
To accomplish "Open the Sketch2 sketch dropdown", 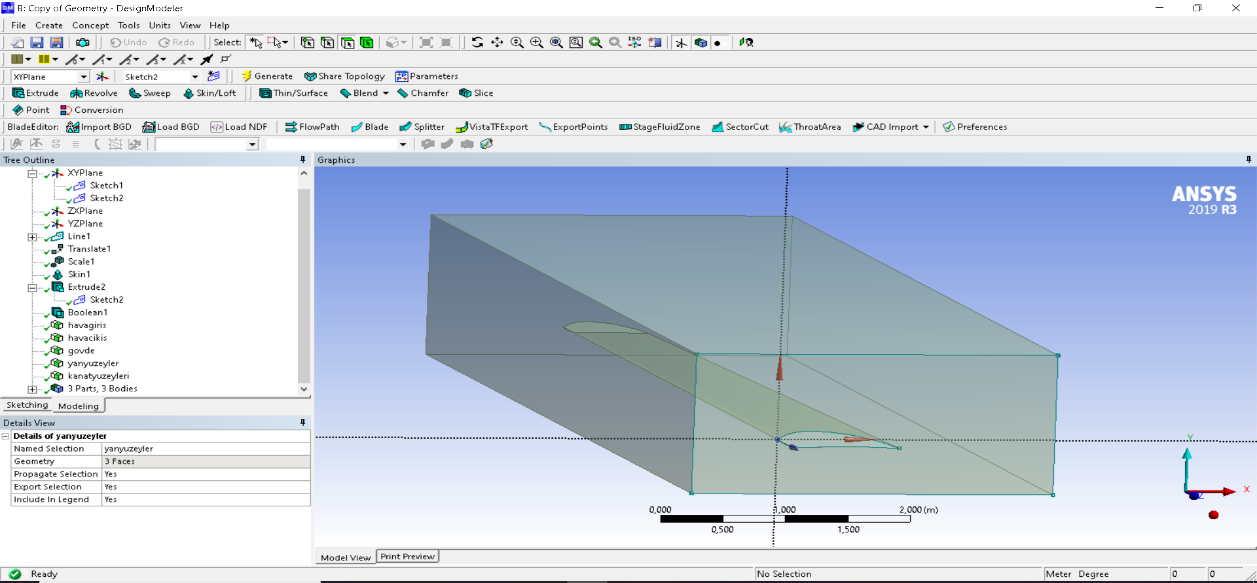I will [195, 76].
